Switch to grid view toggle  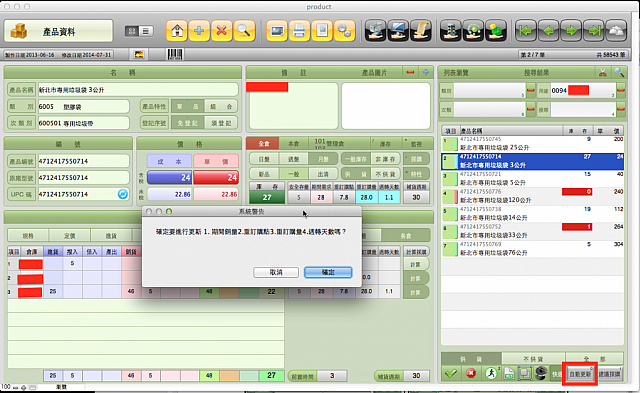(x=132, y=31)
